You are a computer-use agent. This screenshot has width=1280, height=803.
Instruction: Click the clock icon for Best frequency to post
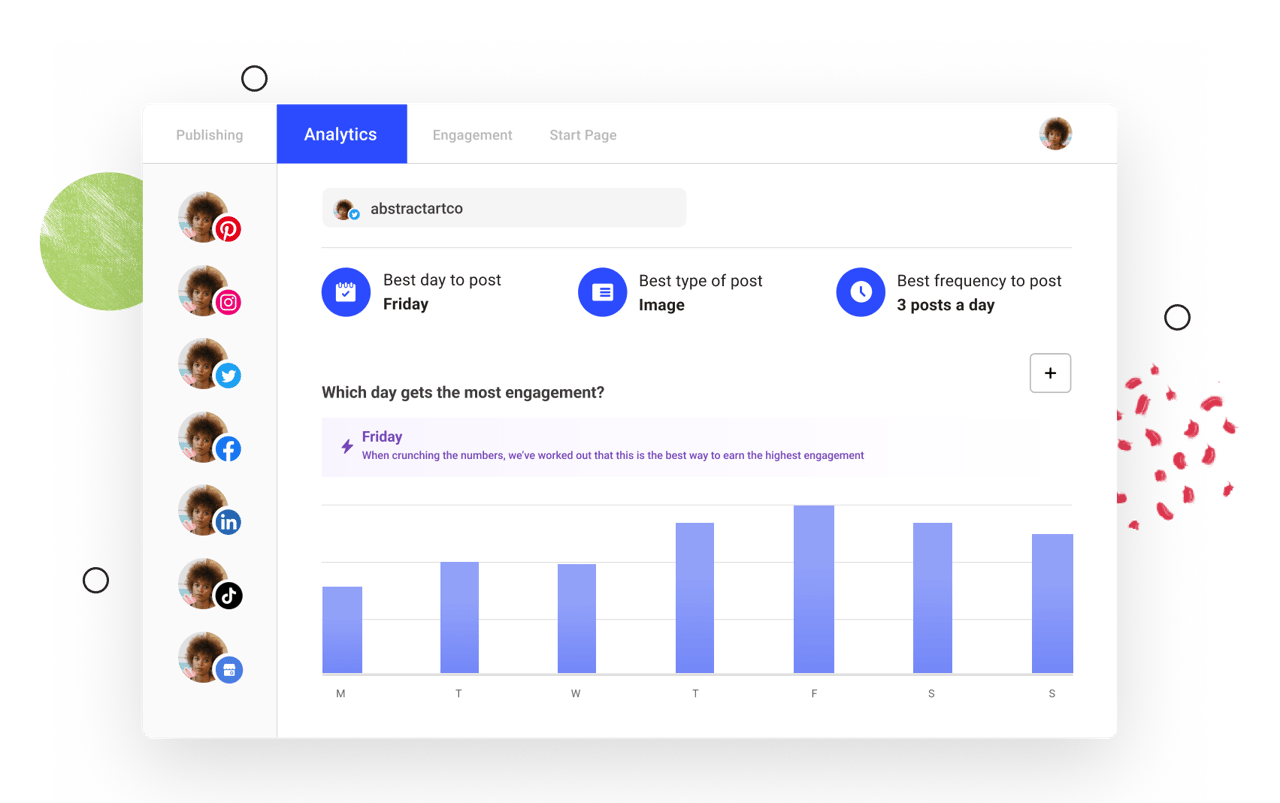(x=861, y=292)
